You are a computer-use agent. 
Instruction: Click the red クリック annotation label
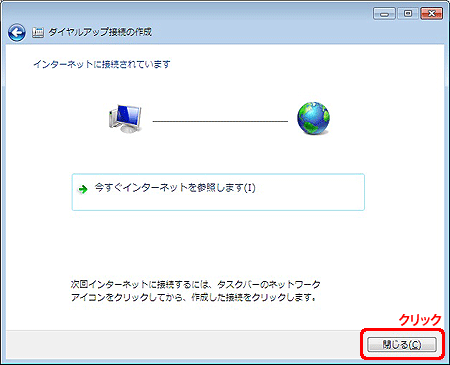point(420,320)
